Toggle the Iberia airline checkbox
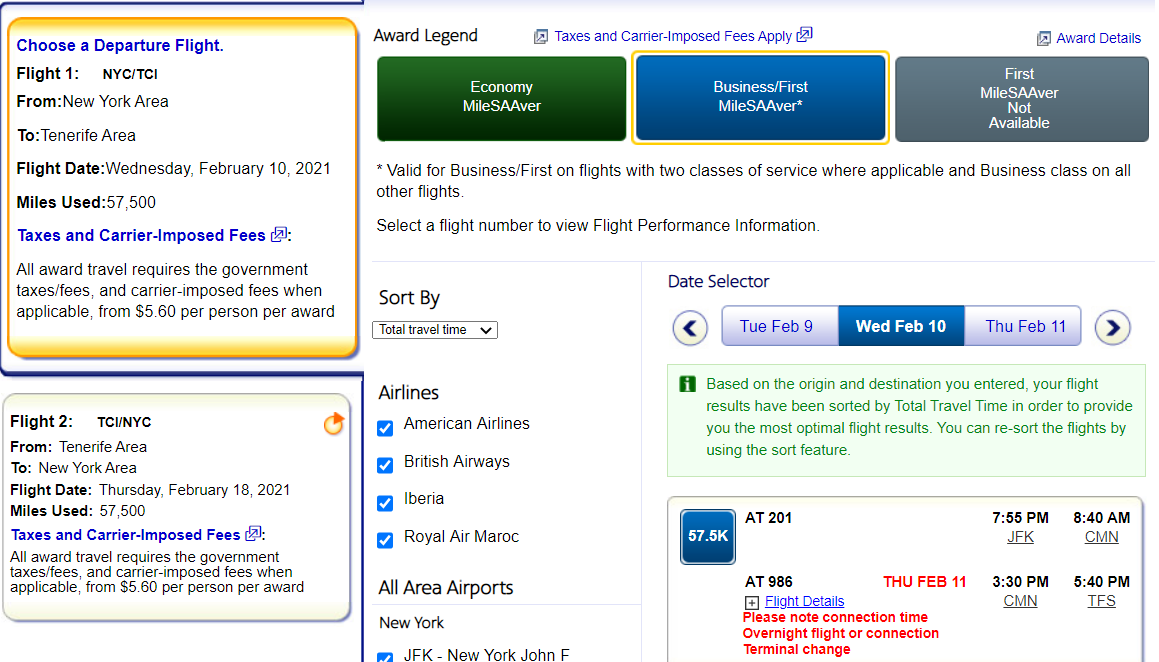This screenshot has width=1159, height=662. coord(385,503)
